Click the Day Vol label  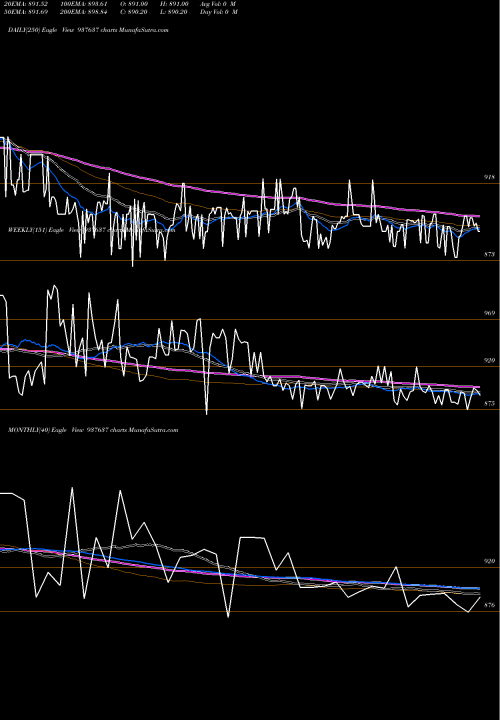[219, 12]
